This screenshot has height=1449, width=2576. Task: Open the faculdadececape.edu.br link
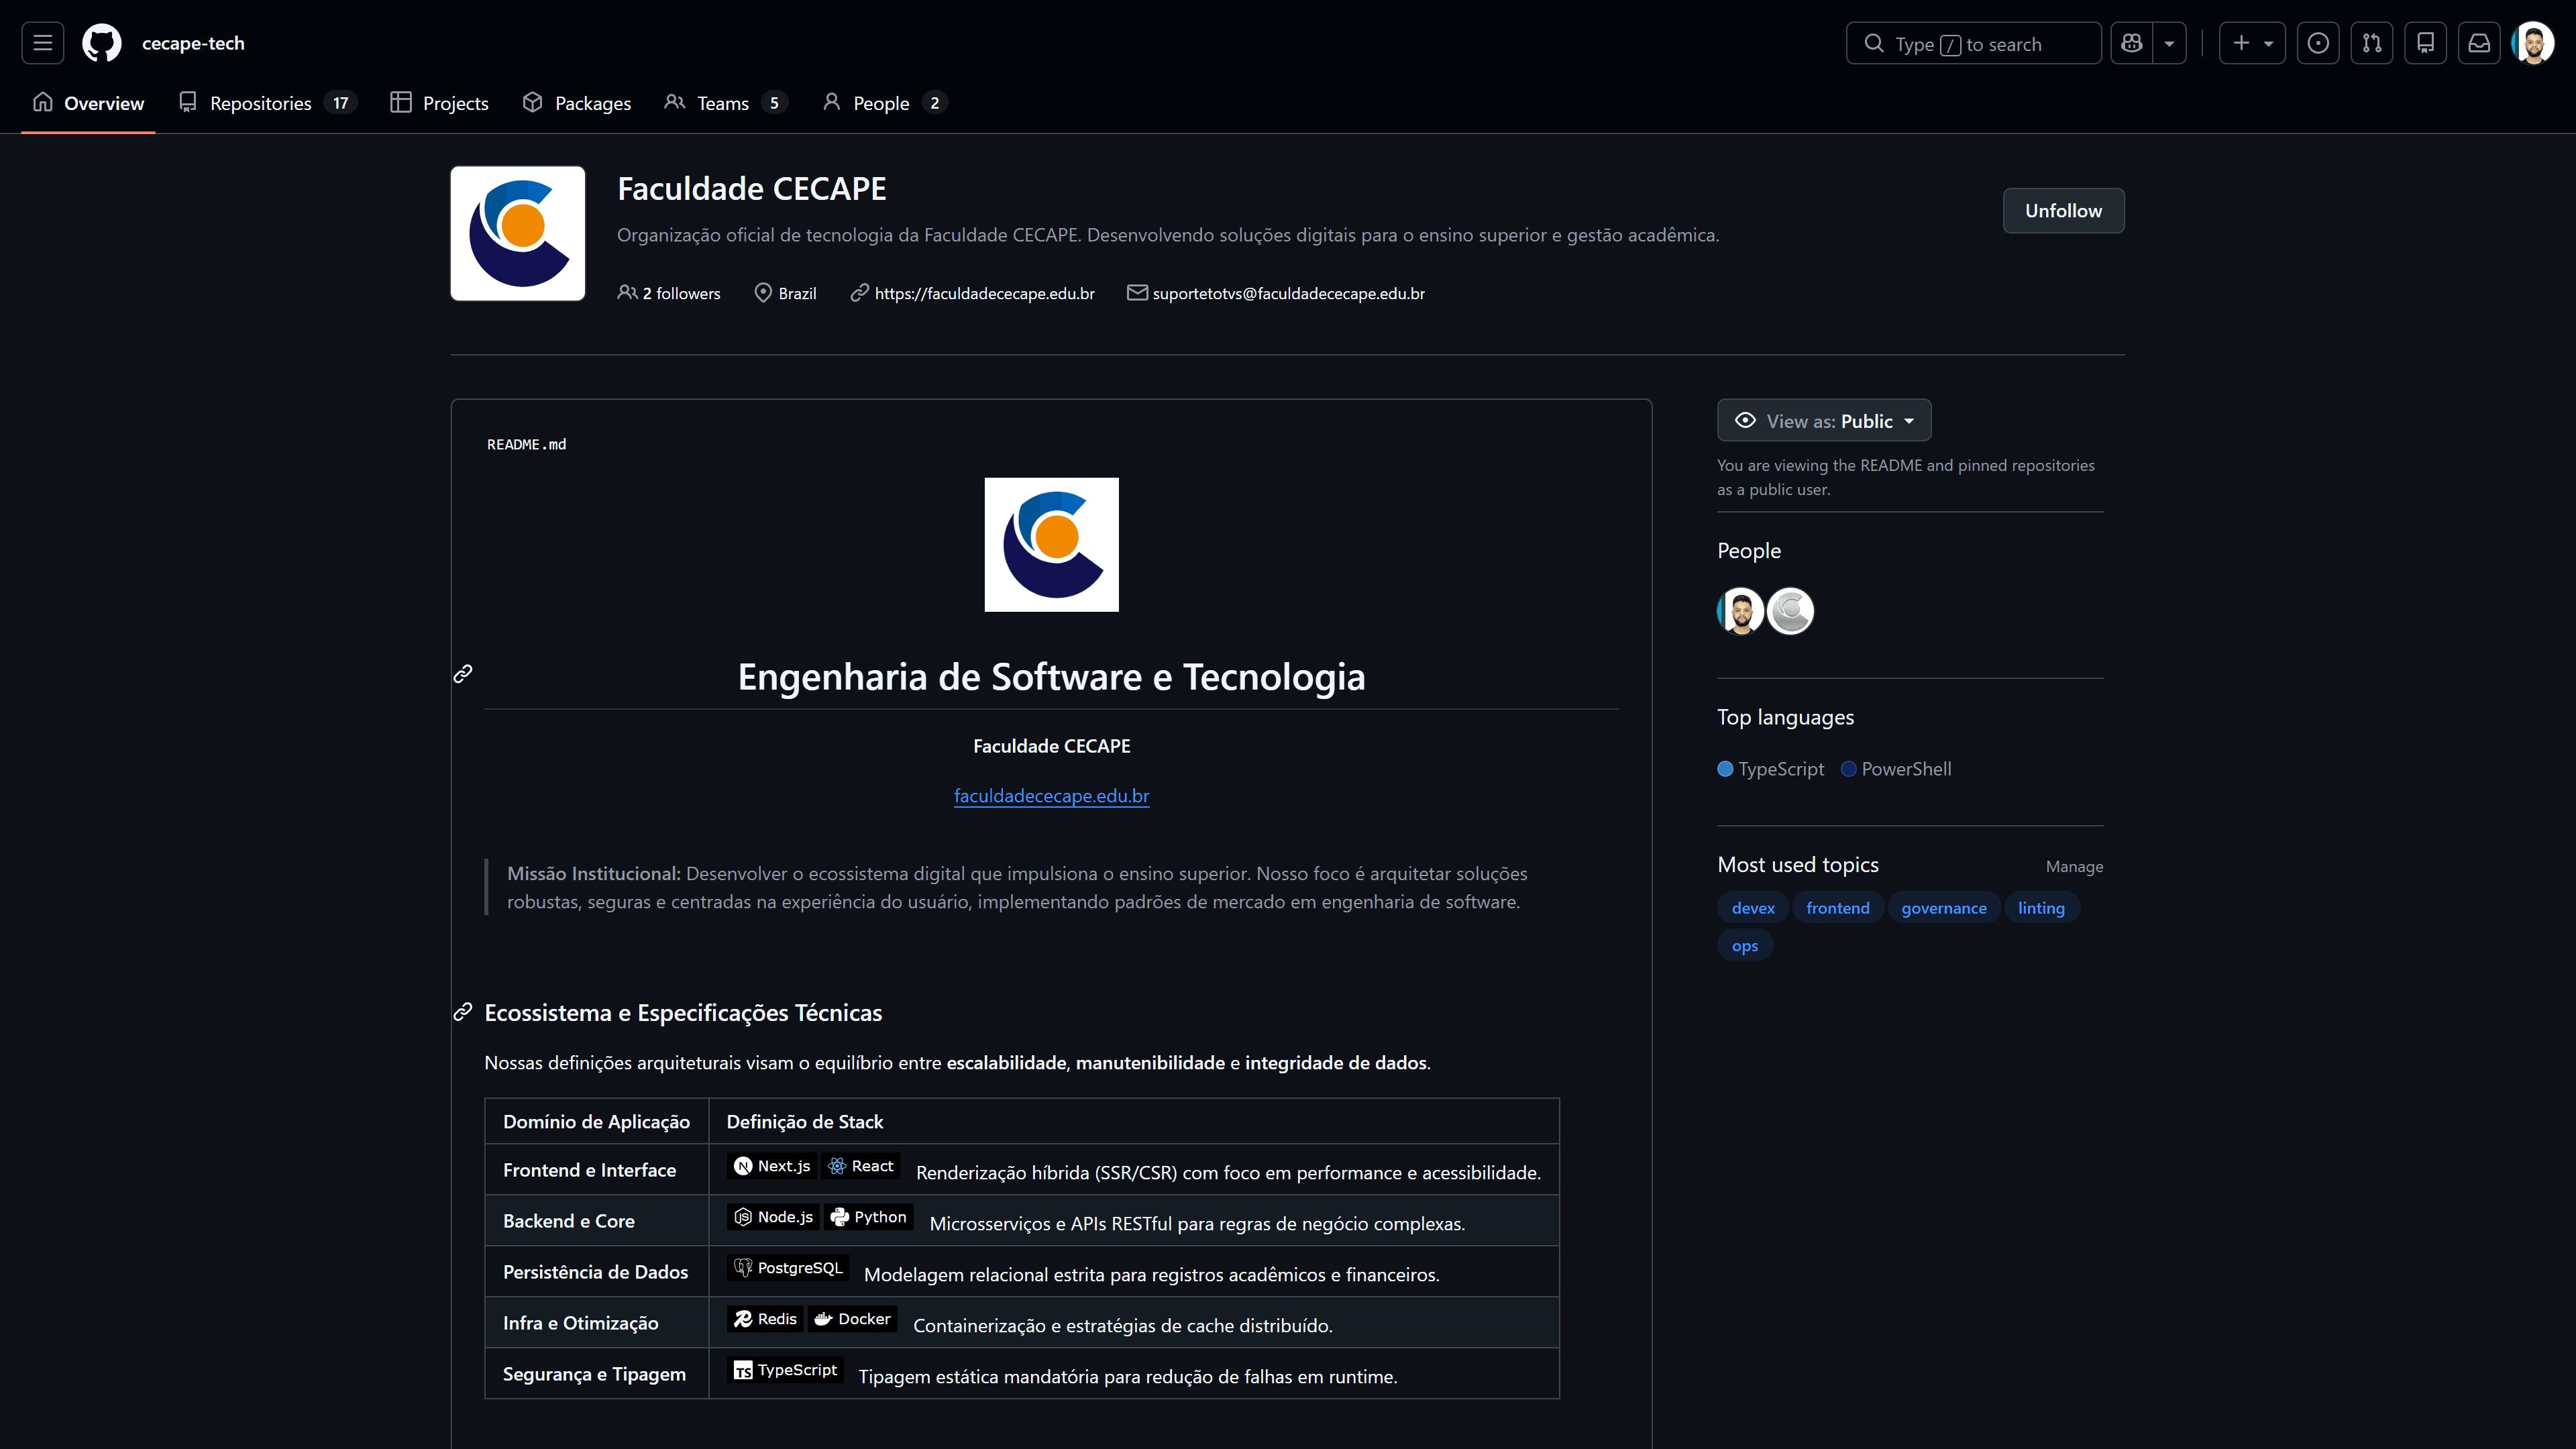coord(1051,796)
